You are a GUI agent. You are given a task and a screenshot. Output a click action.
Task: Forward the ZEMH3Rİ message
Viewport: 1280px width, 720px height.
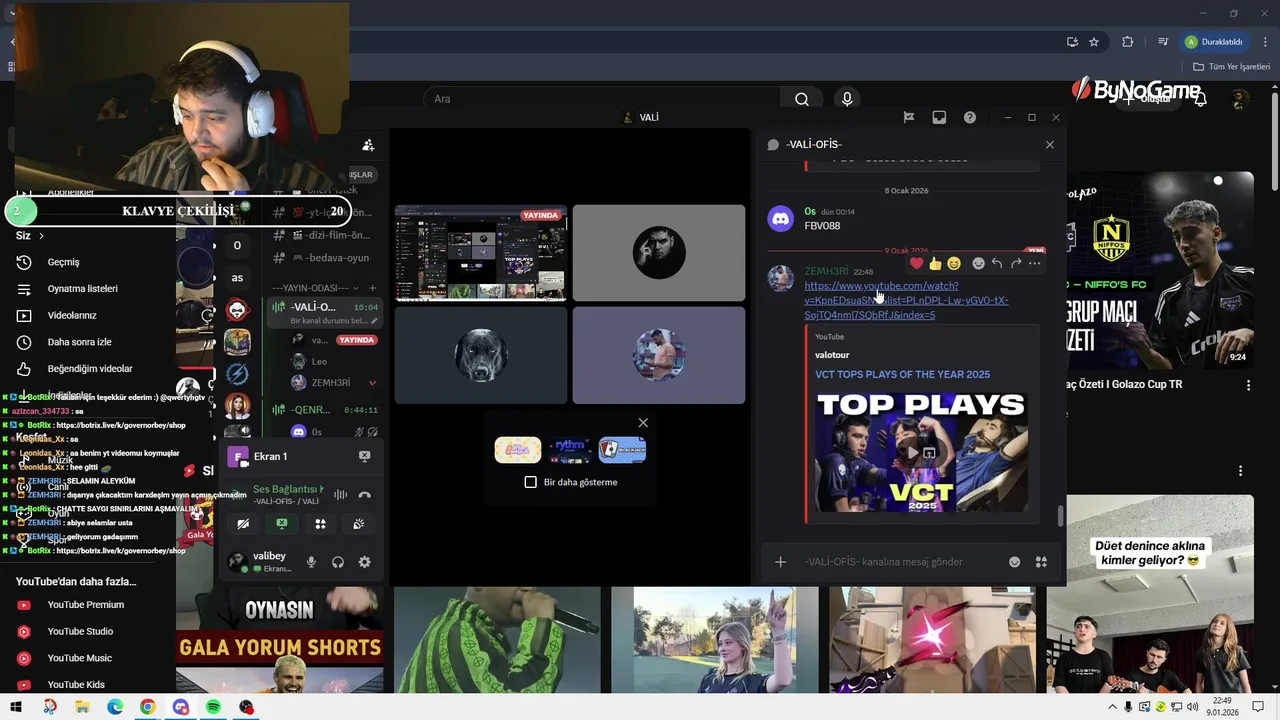1016,263
